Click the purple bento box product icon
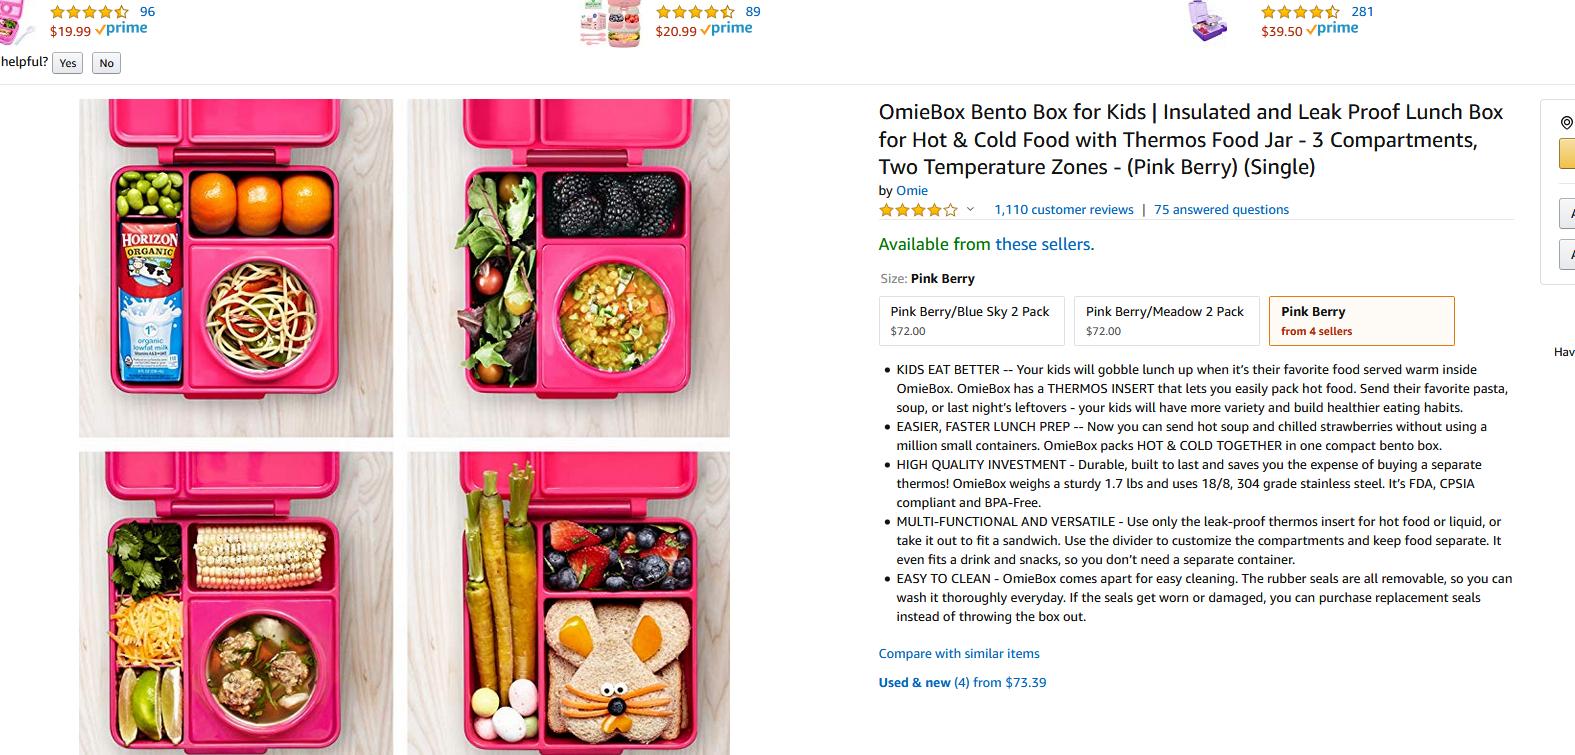The width and height of the screenshot is (1575, 755). point(1209,21)
